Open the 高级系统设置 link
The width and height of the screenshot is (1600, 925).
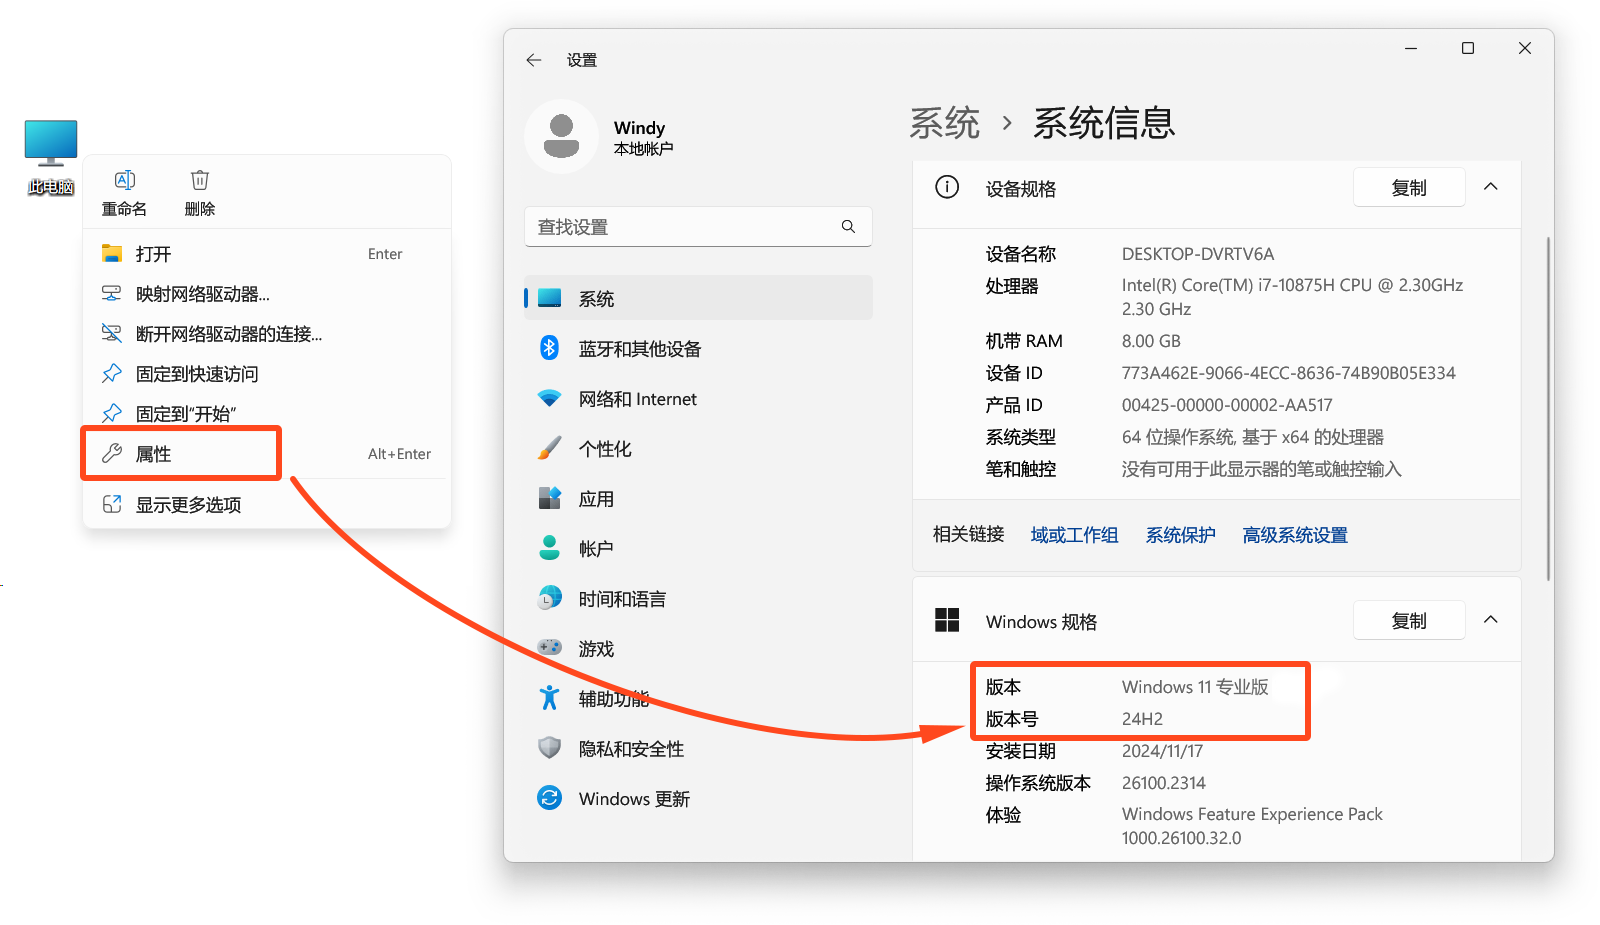pos(1294,535)
